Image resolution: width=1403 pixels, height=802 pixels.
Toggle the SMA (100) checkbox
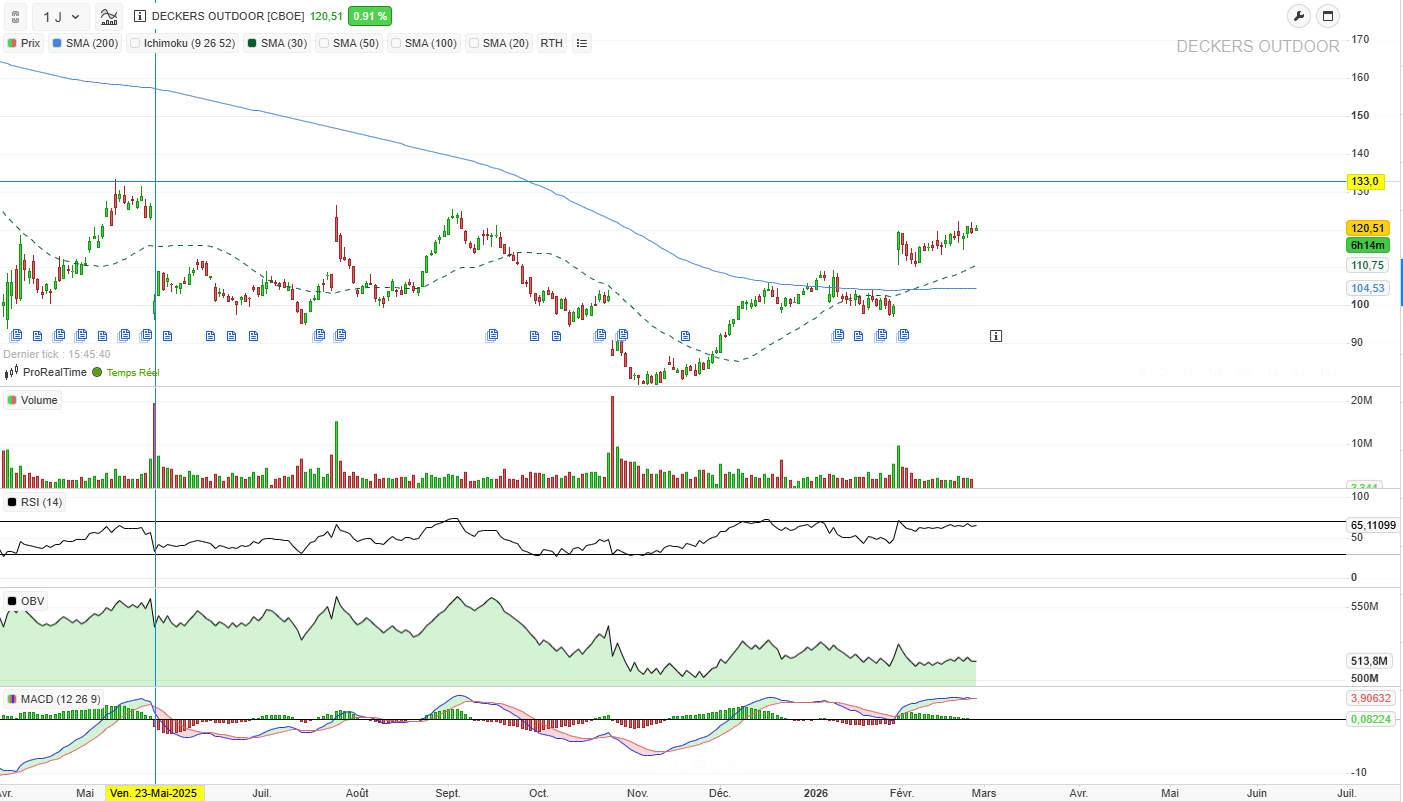click(x=395, y=43)
